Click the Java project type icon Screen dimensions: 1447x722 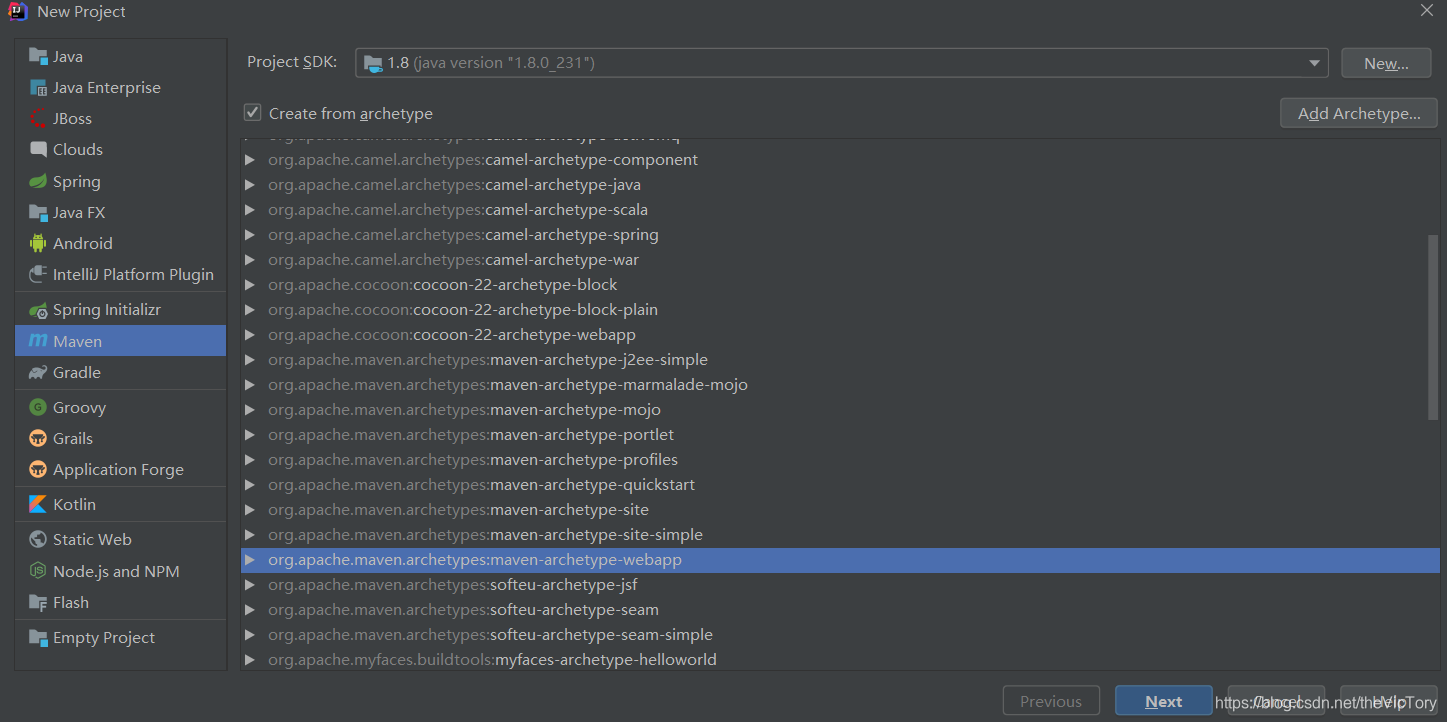point(38,56)
